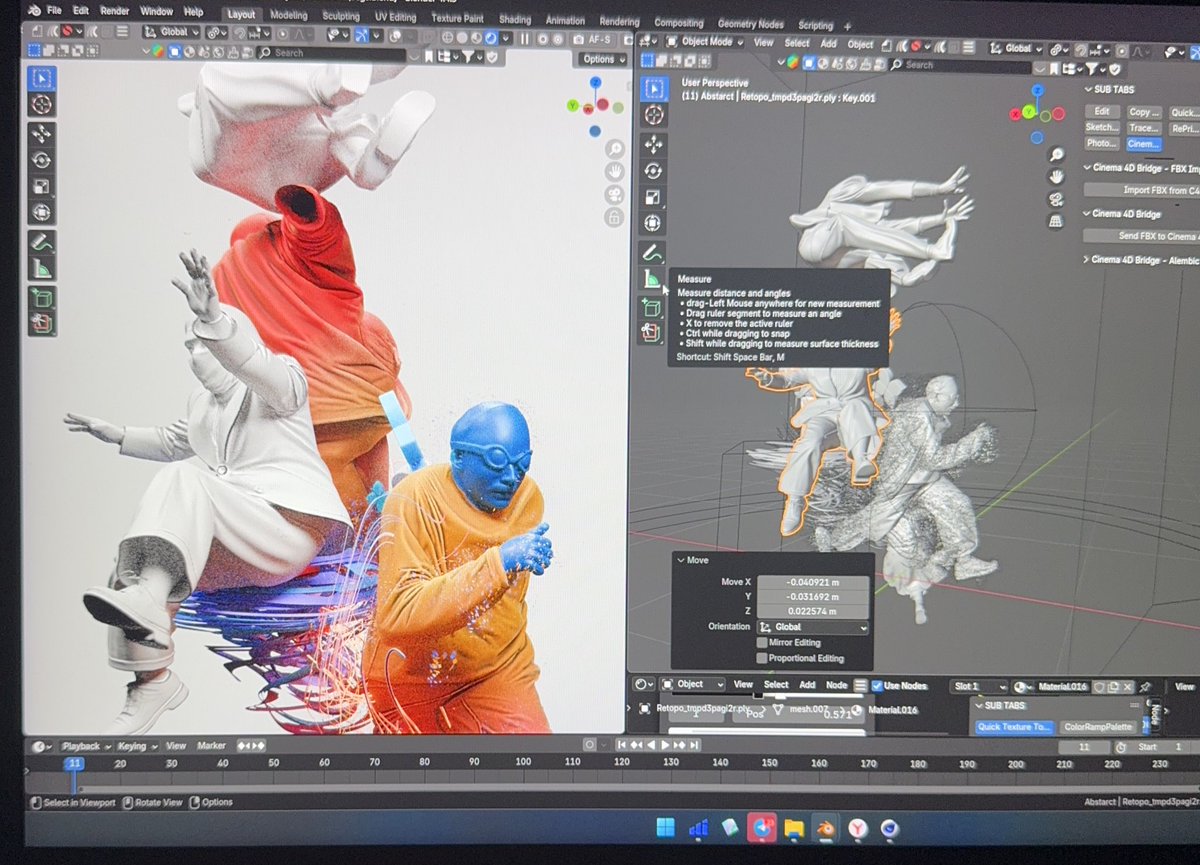Viewport: 1200px width, 865px height.
Task: Click the search field in left outliner bar
Action: tap(331, 52)
